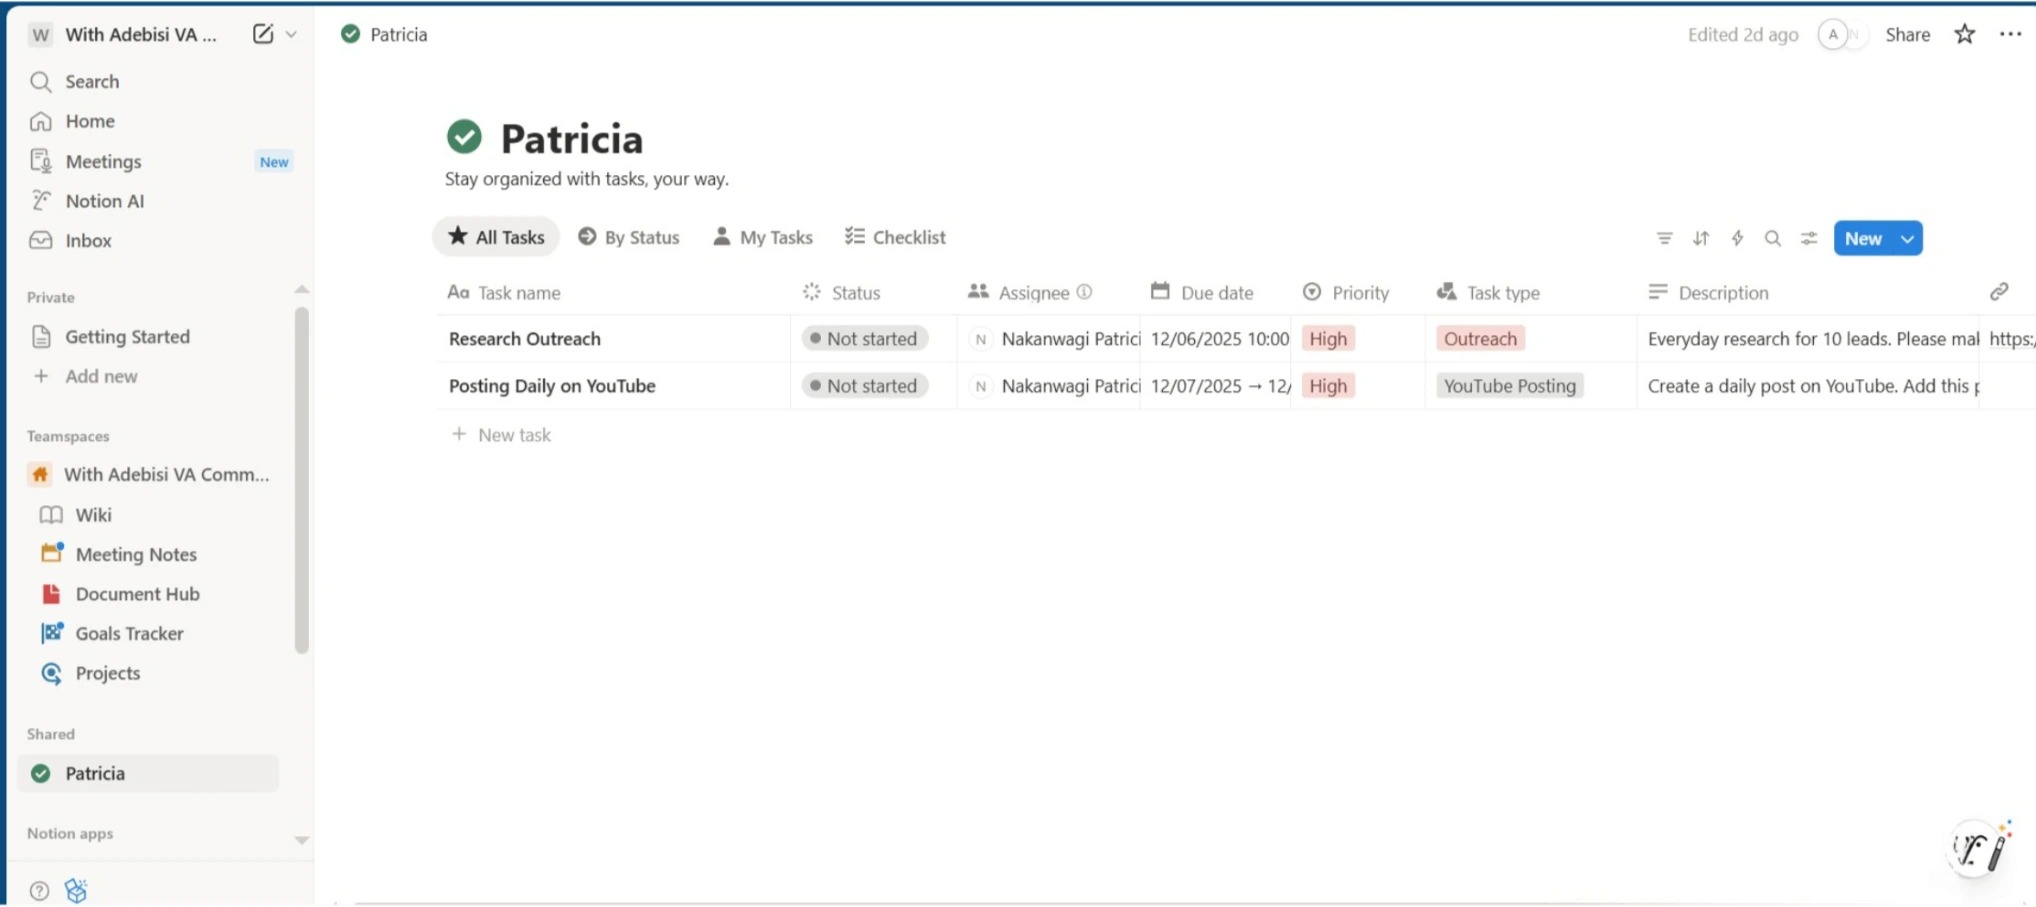Open database automations via lightning icon
Screen dimensions: 2036x907
[1737, 238]
